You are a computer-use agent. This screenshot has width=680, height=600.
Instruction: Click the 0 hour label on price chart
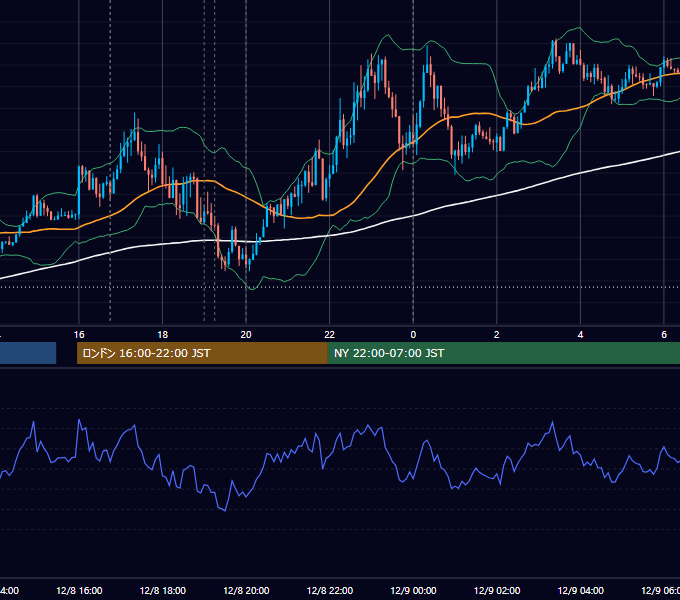[x=413, y=335]
